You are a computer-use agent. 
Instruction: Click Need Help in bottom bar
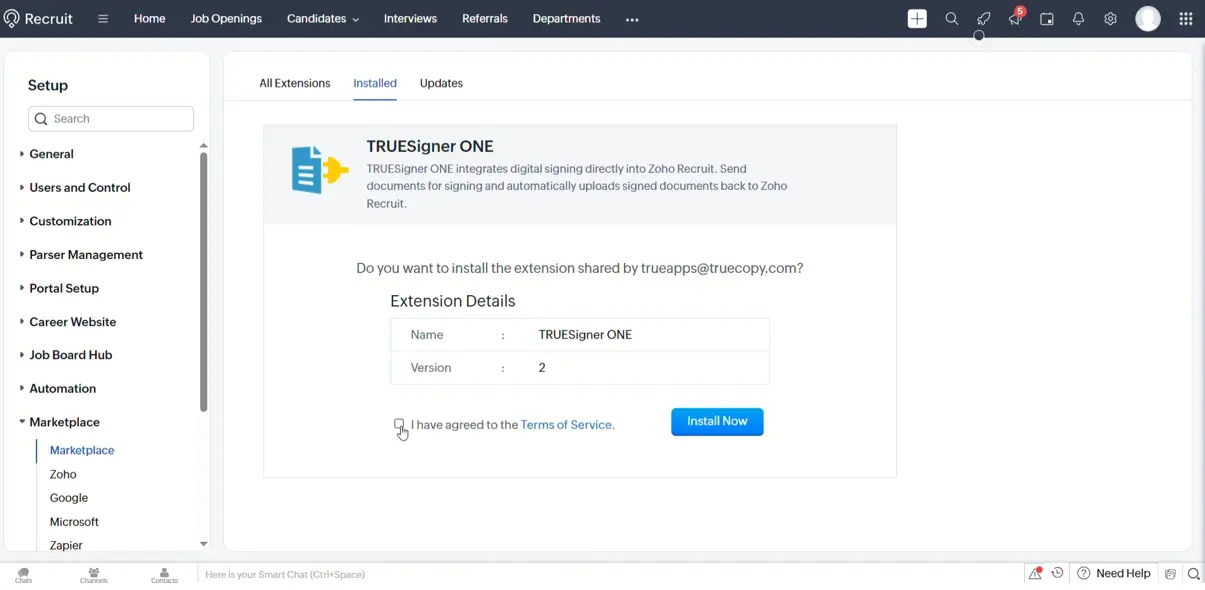click(x=1113, y=573)
